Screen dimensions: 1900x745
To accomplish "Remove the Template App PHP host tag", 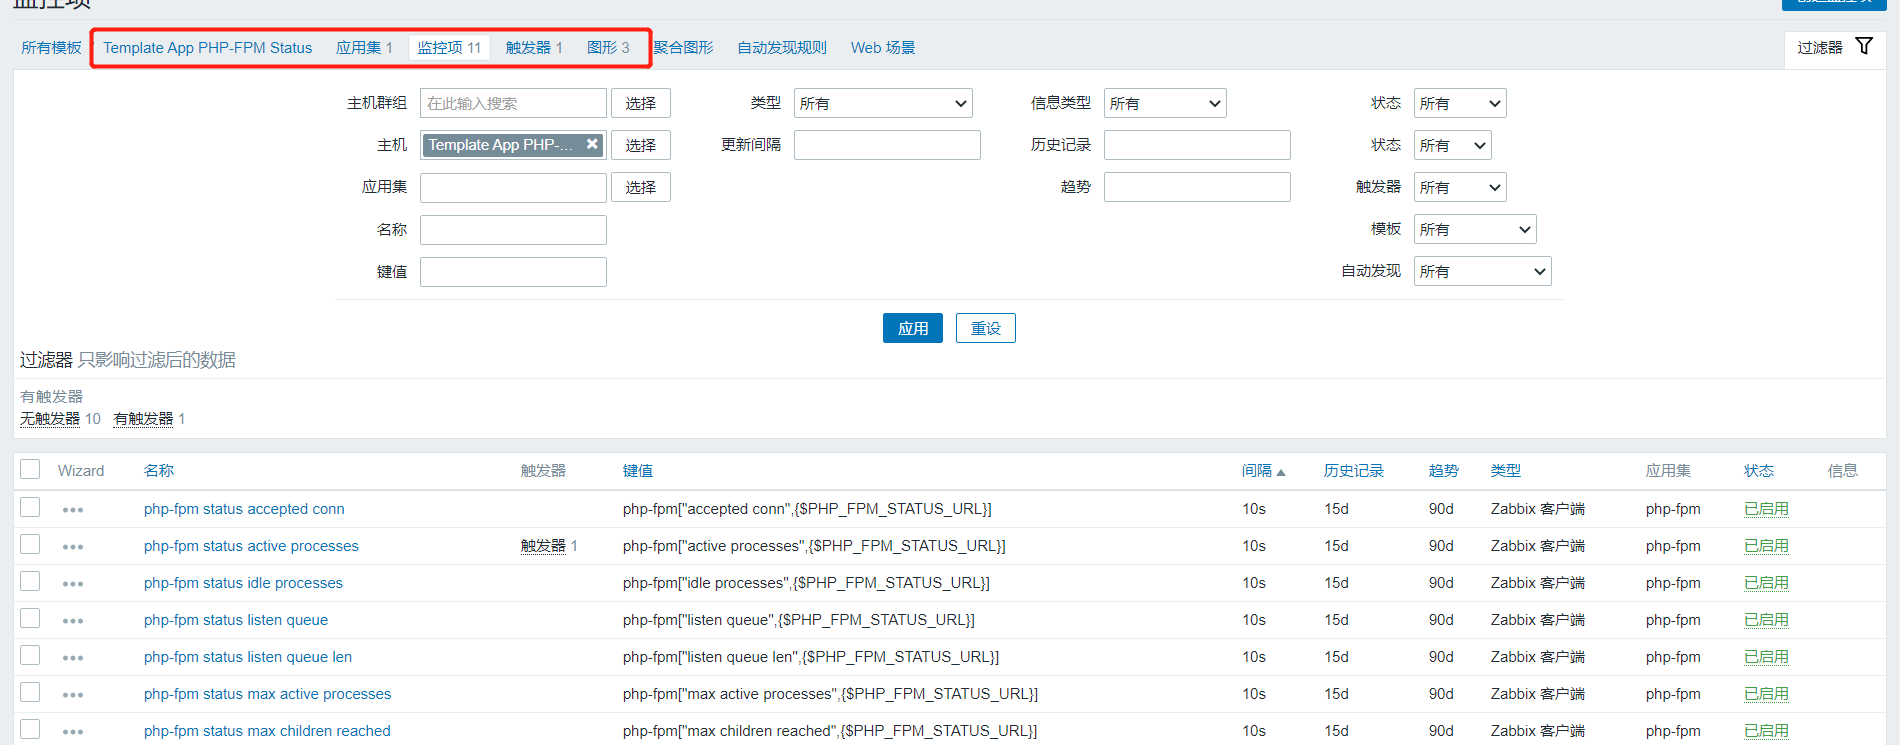I will click(x=592, y=144).
